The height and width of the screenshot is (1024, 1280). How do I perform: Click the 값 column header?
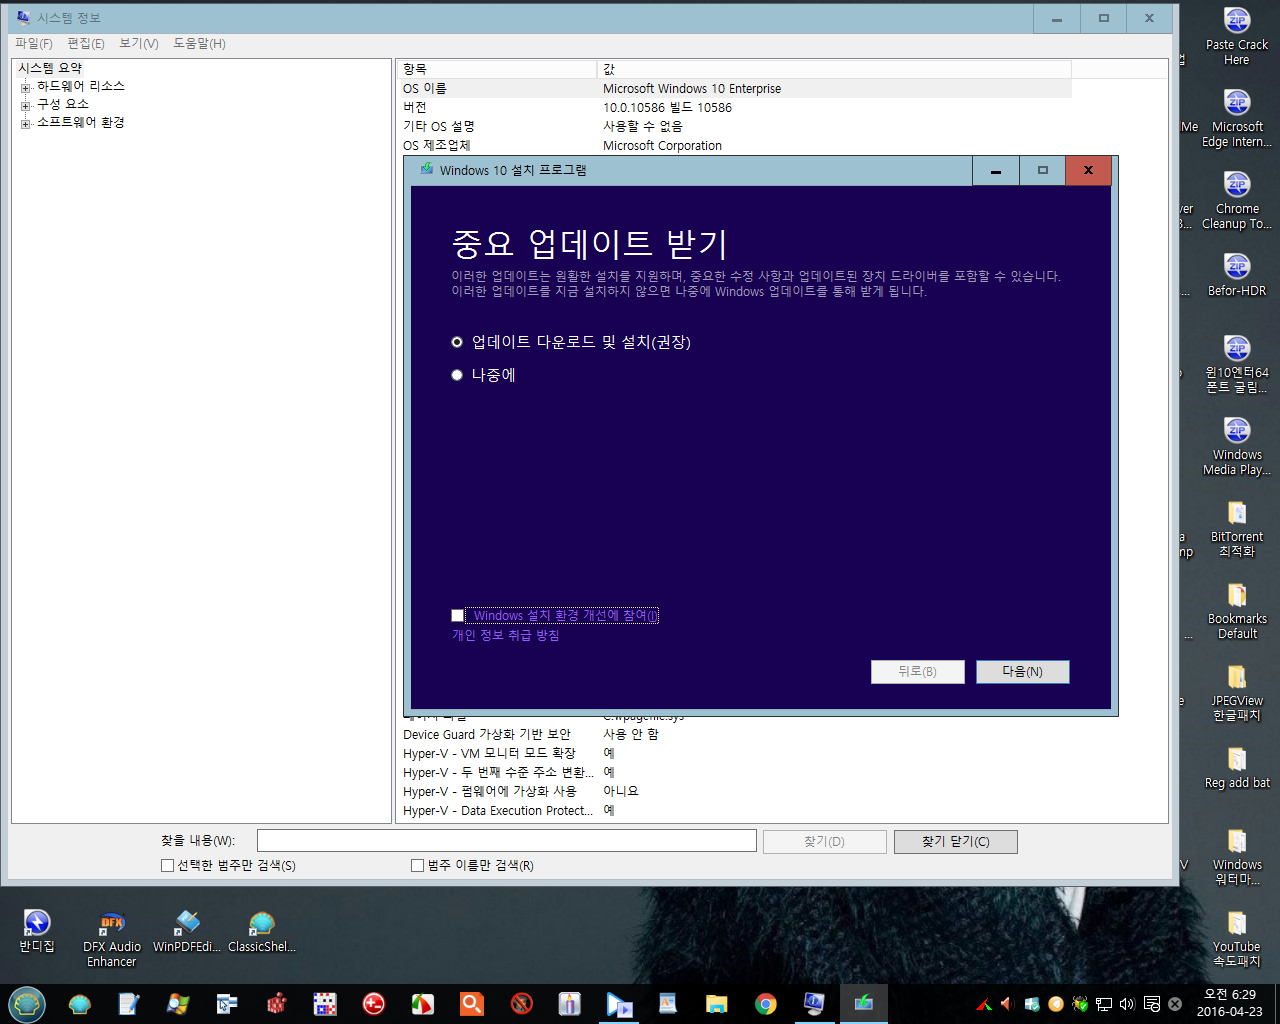(834, 69)
